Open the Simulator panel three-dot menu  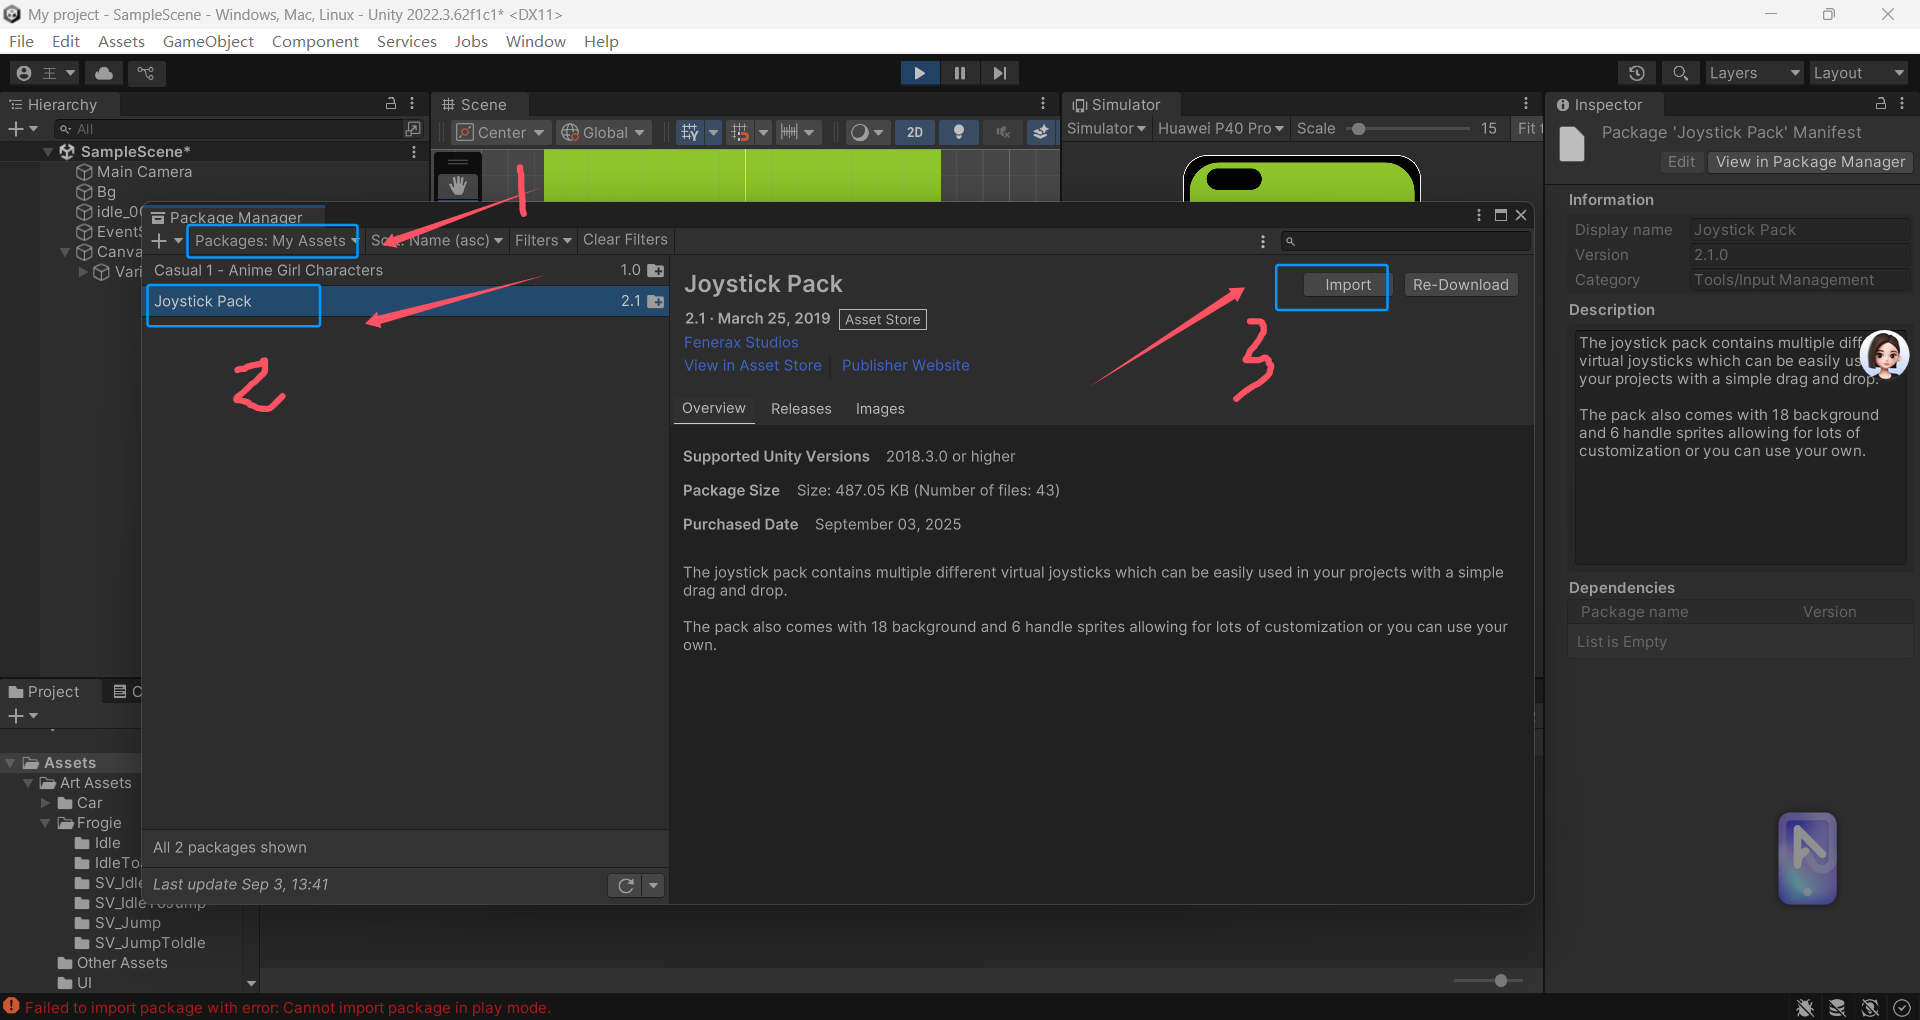point(1525,103)
